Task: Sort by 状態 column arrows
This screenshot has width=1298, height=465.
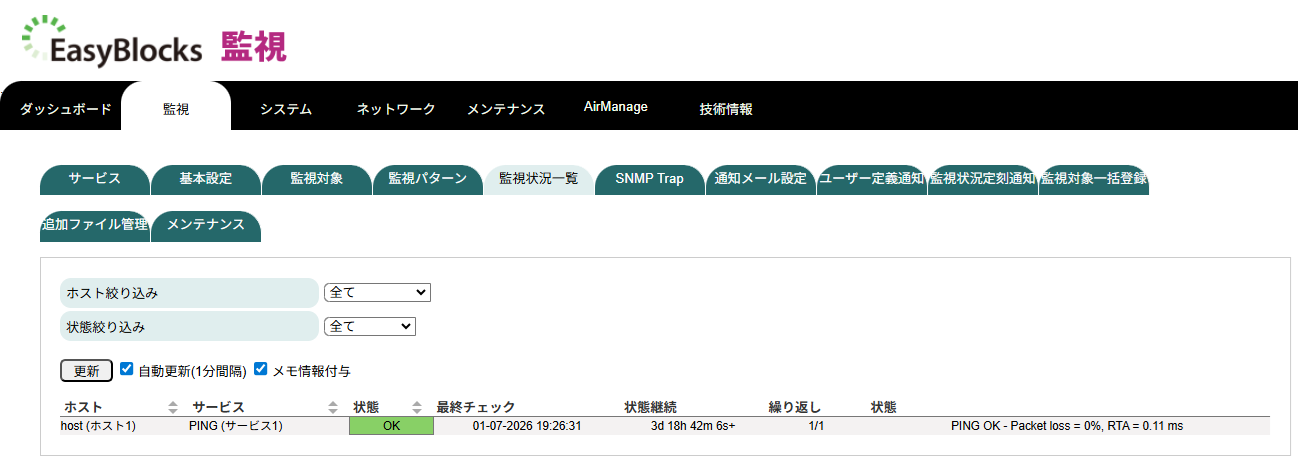Action: point(417,408)
